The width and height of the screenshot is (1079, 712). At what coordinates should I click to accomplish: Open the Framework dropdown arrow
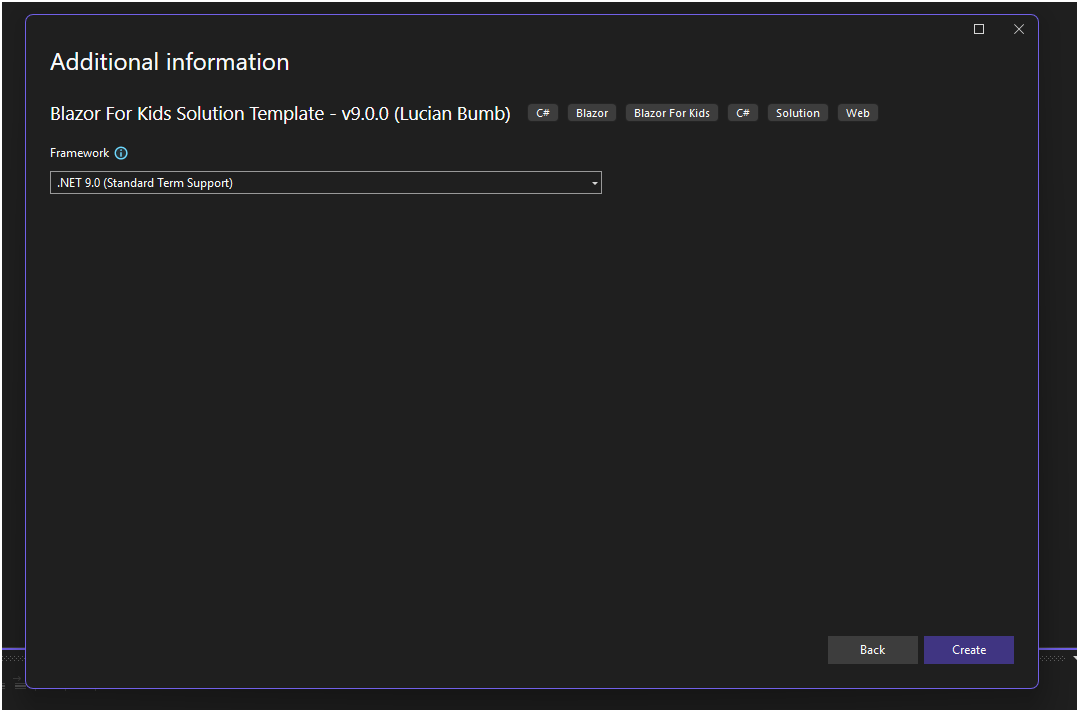[594, 184]
